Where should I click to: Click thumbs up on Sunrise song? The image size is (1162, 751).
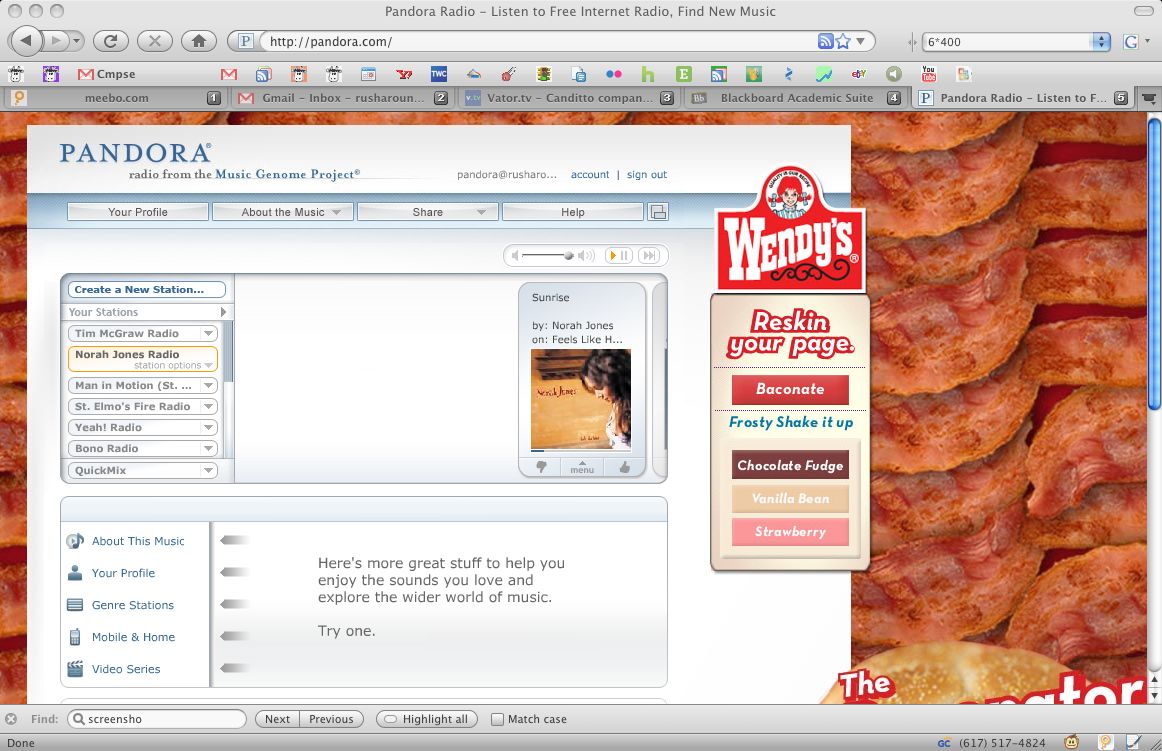625,467
